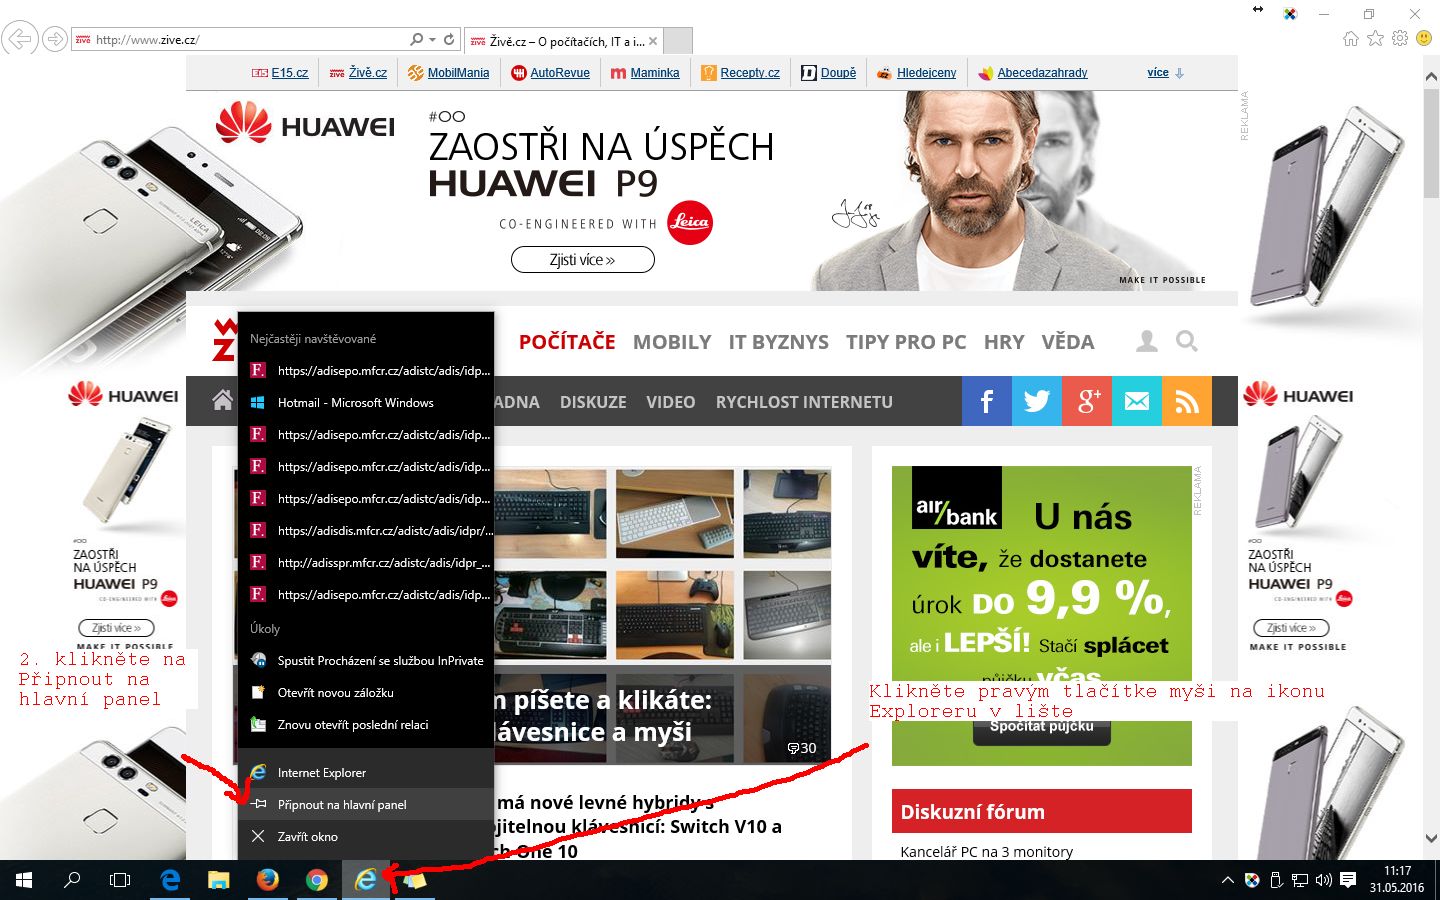Open the browser Home icon
Screen dimensions: 1440x900
pyautogui.click(x=1351, y=39)
